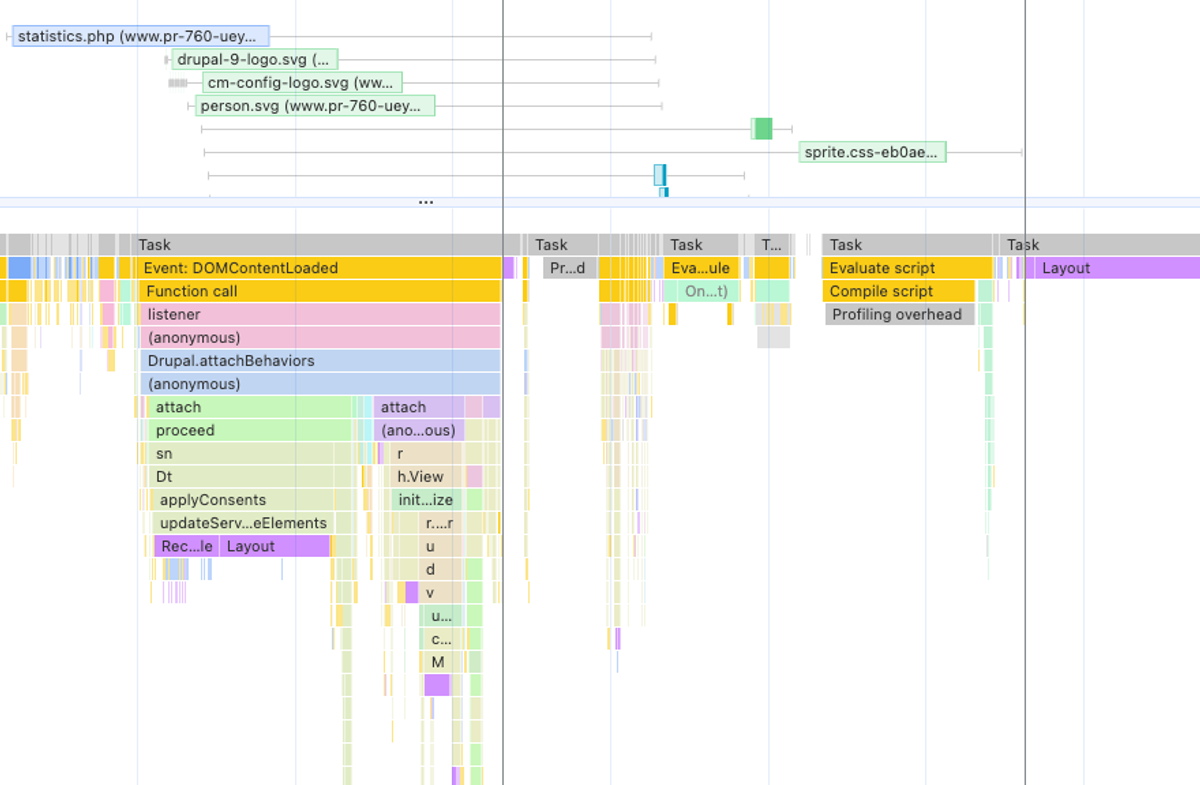
Task: Select the statistics.php network request bar
Action: point(141,37)
